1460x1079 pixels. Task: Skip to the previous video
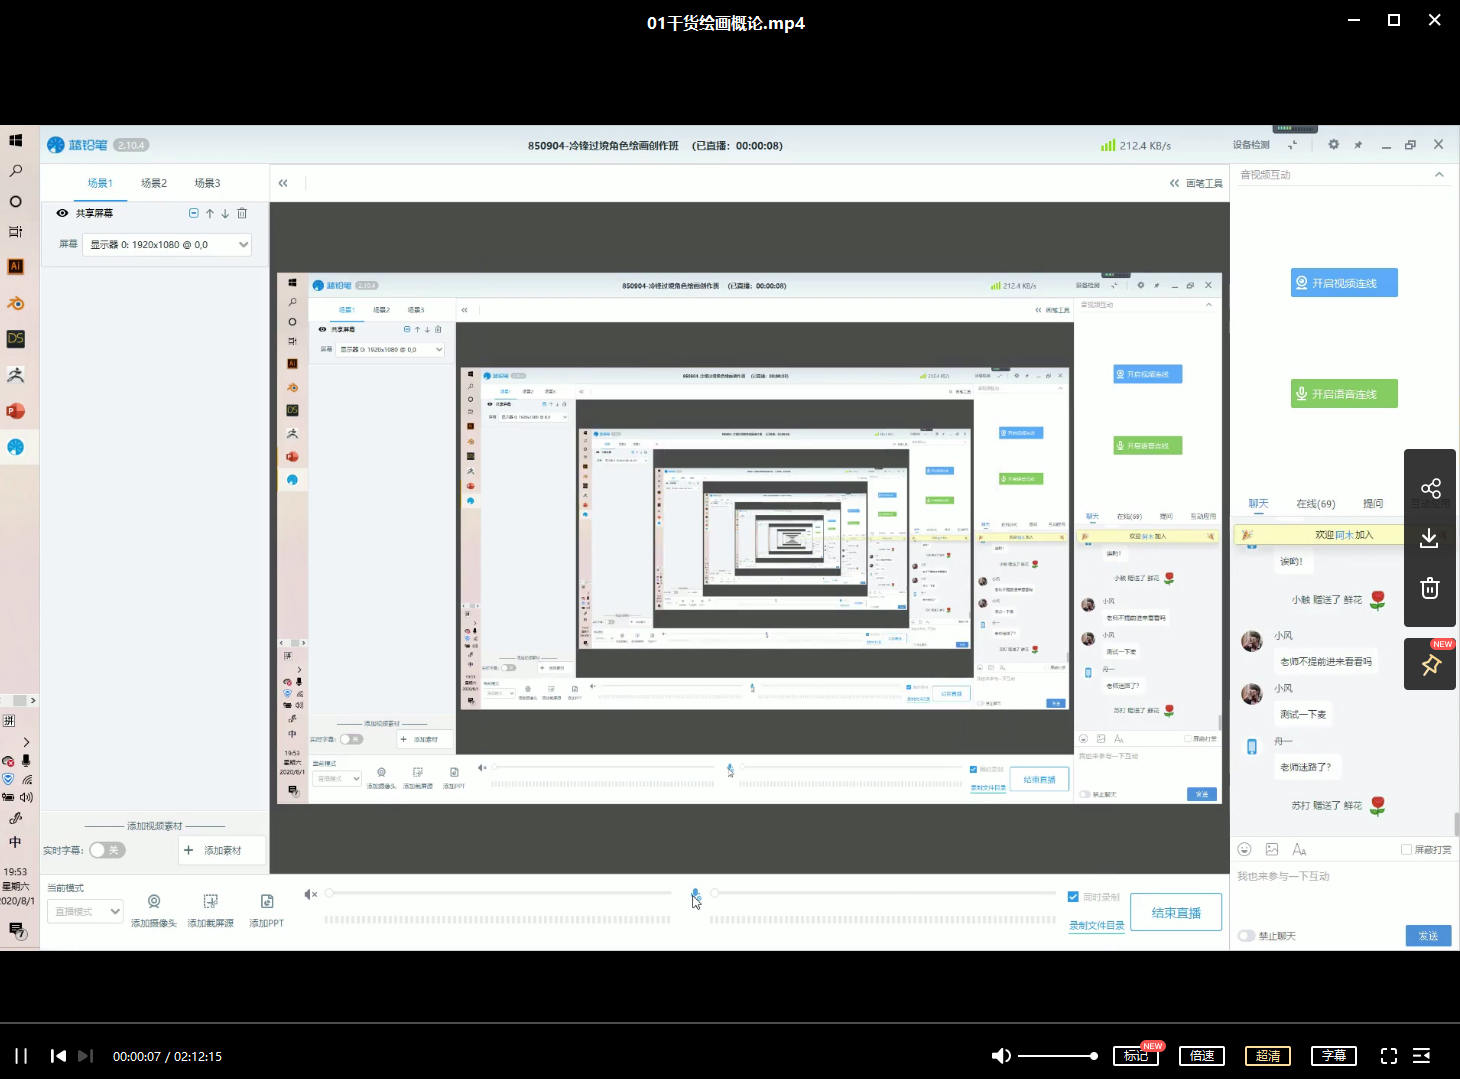[x=59, y=1056]
